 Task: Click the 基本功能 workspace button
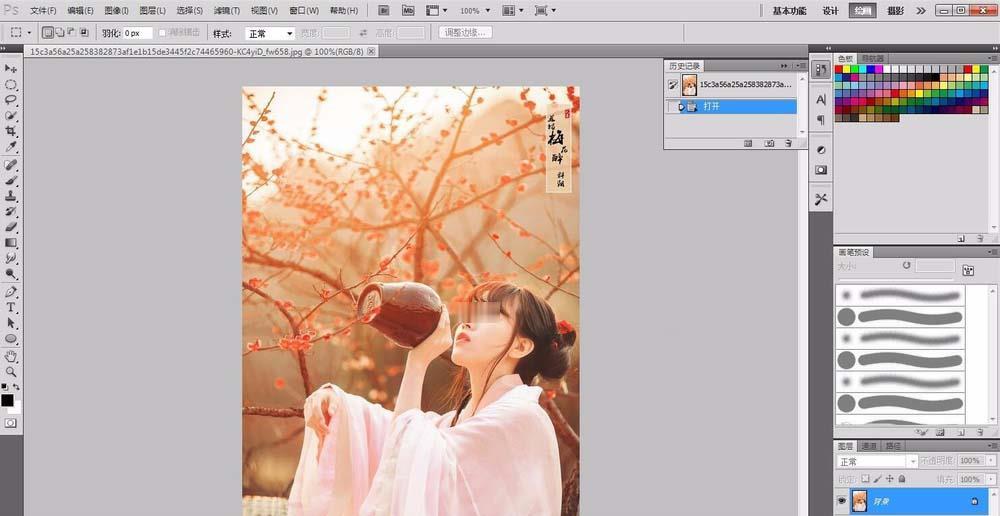[x=789, y=10]
